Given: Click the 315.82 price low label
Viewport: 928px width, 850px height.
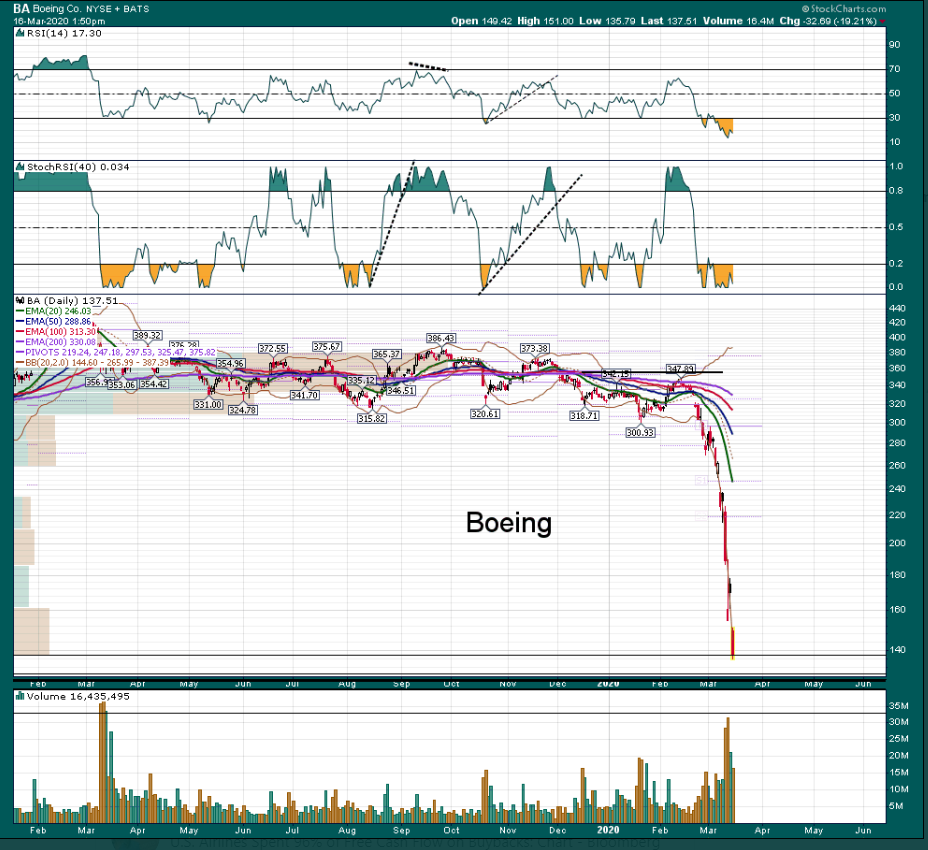Looking at the screenshot, I should (371, 418).
